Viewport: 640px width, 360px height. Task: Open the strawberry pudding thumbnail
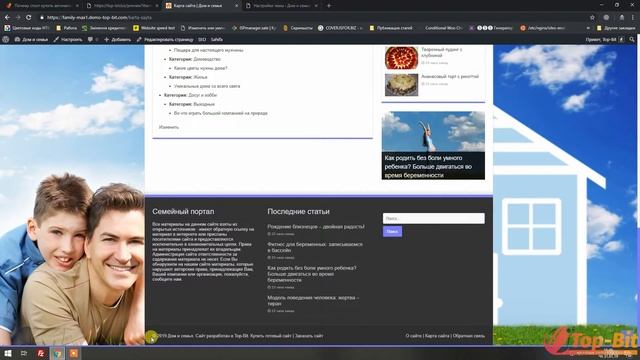(402, 58)
